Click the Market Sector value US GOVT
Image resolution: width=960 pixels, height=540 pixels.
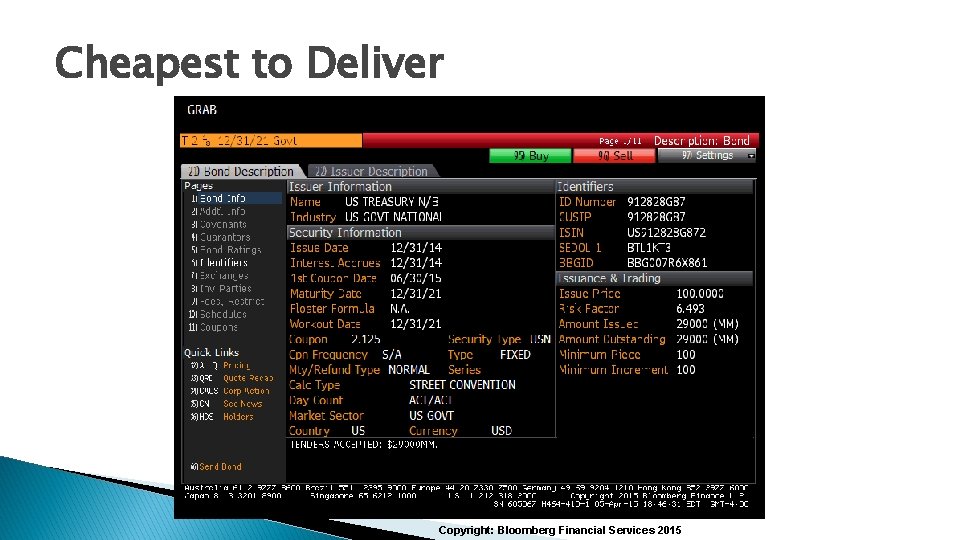[x=432, y=416]
